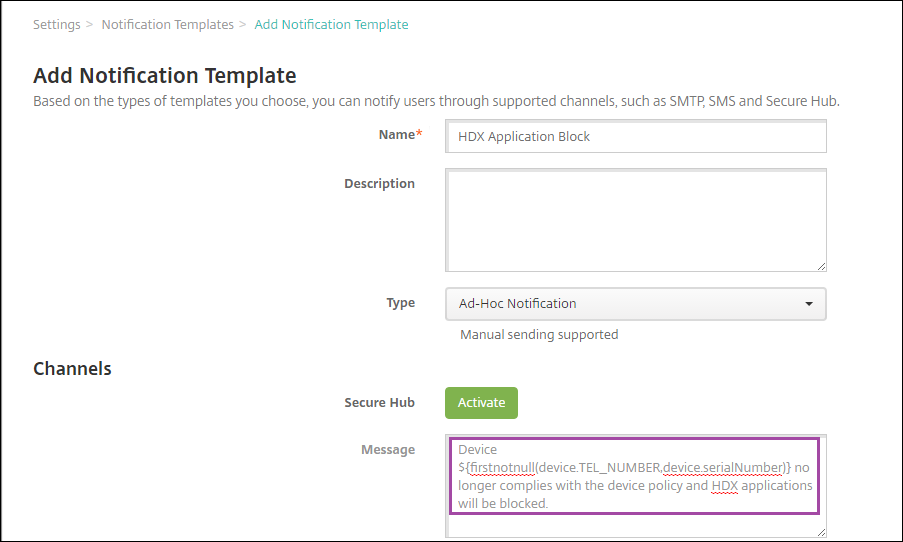Click the Message box resize handle
The width and height of the screenshot is (903, 542).
[821, 533]
